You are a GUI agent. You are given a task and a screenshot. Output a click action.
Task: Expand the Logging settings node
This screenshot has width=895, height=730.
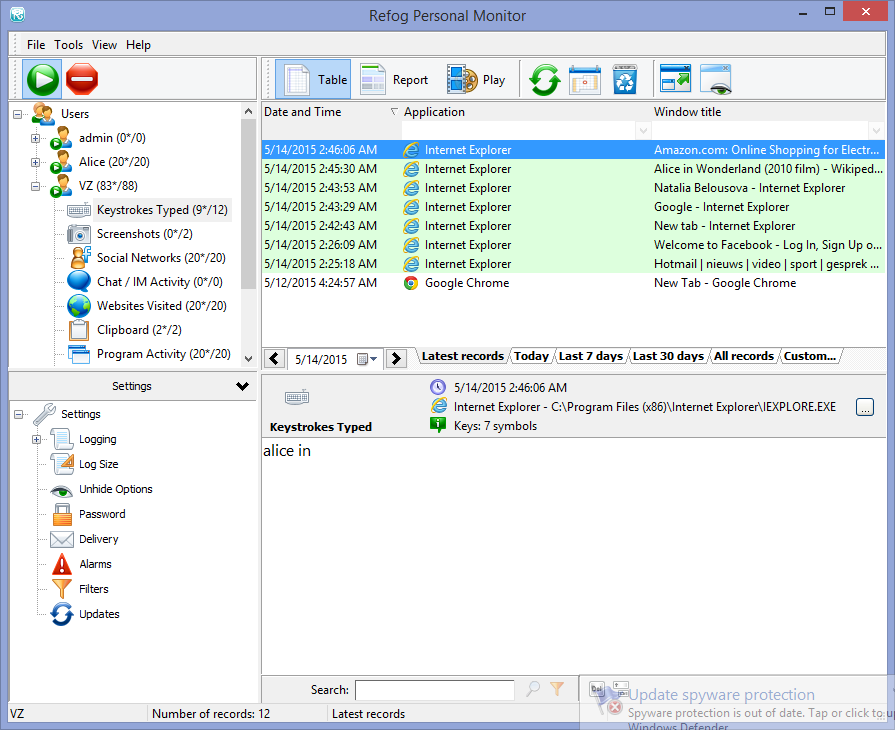coord(37,439)
